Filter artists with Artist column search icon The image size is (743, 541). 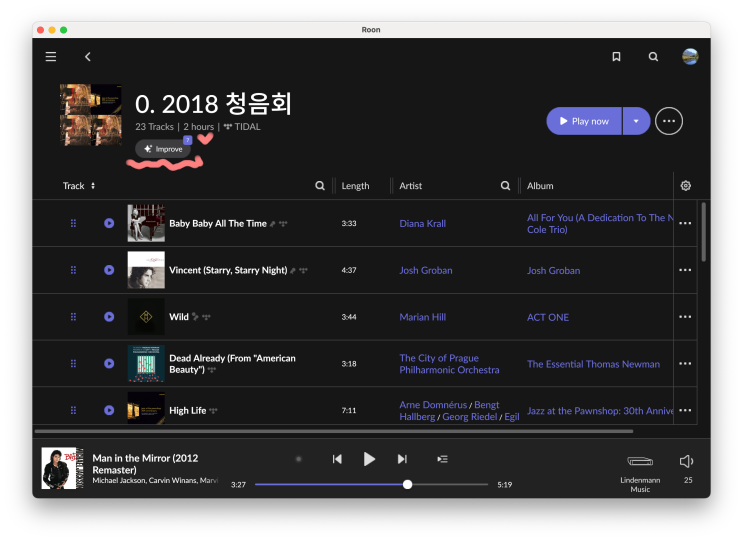point(506,186)
